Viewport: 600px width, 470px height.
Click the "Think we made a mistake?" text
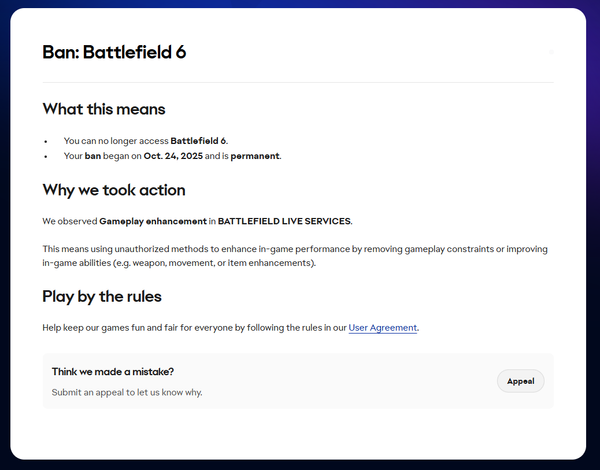point(113,372)
